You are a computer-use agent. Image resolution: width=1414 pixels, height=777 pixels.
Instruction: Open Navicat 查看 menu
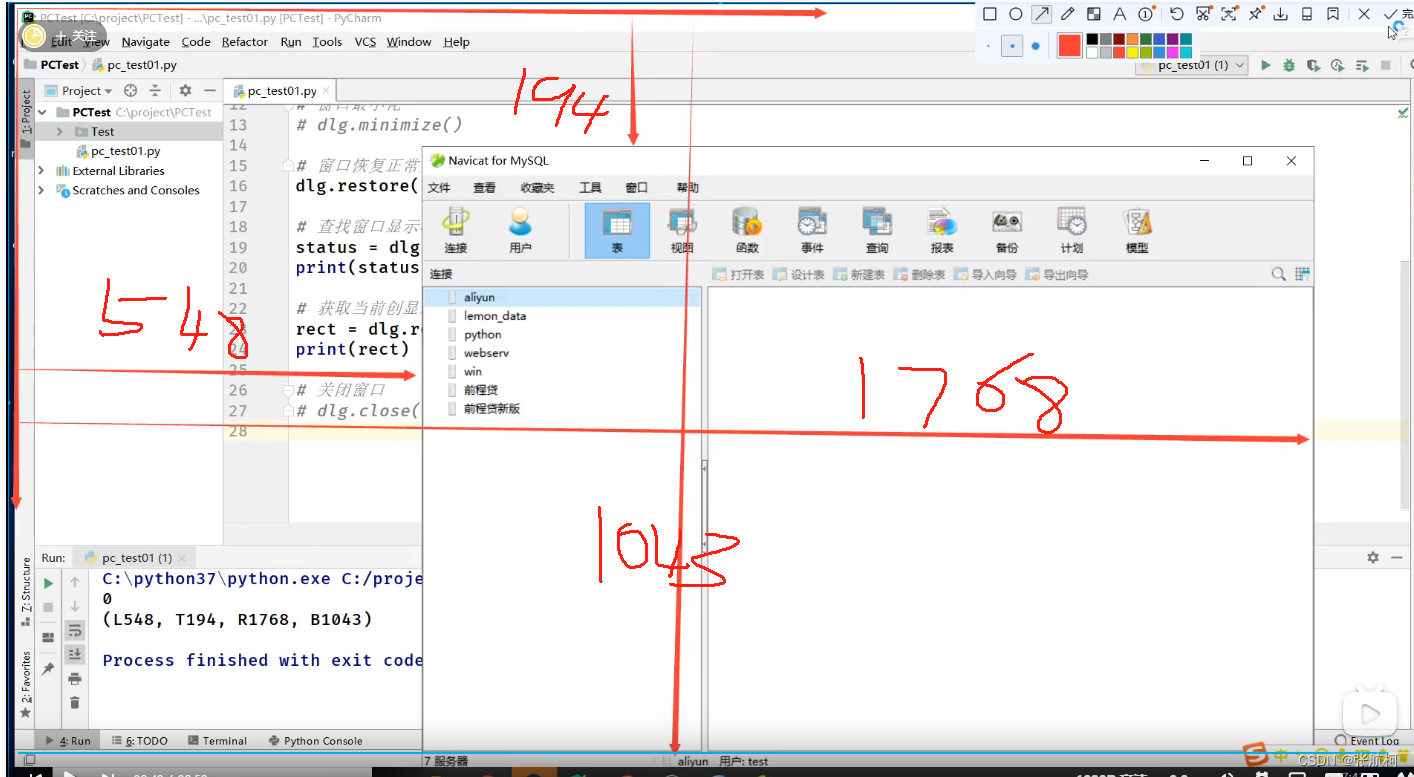coord(484,188)
